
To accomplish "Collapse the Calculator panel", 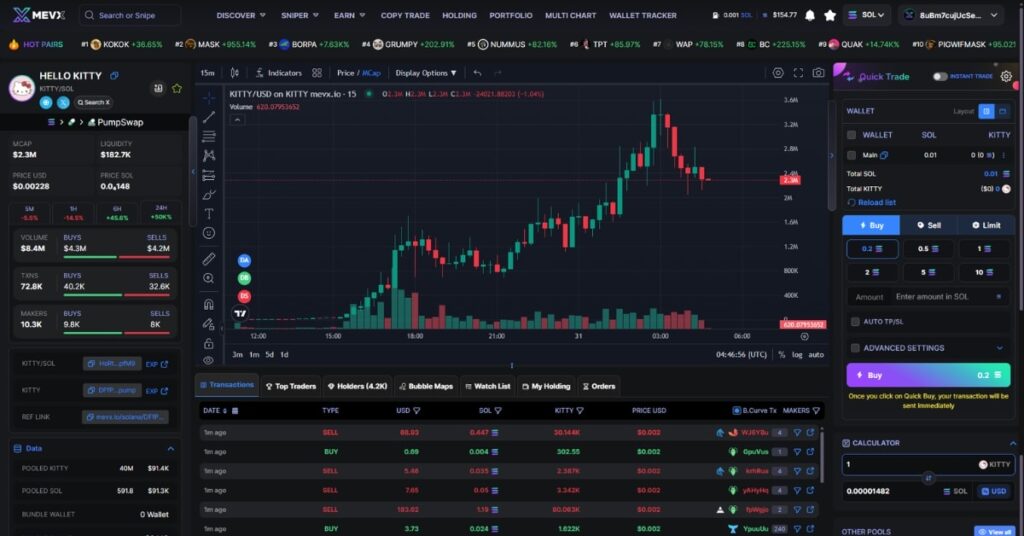I will 1012,443.
